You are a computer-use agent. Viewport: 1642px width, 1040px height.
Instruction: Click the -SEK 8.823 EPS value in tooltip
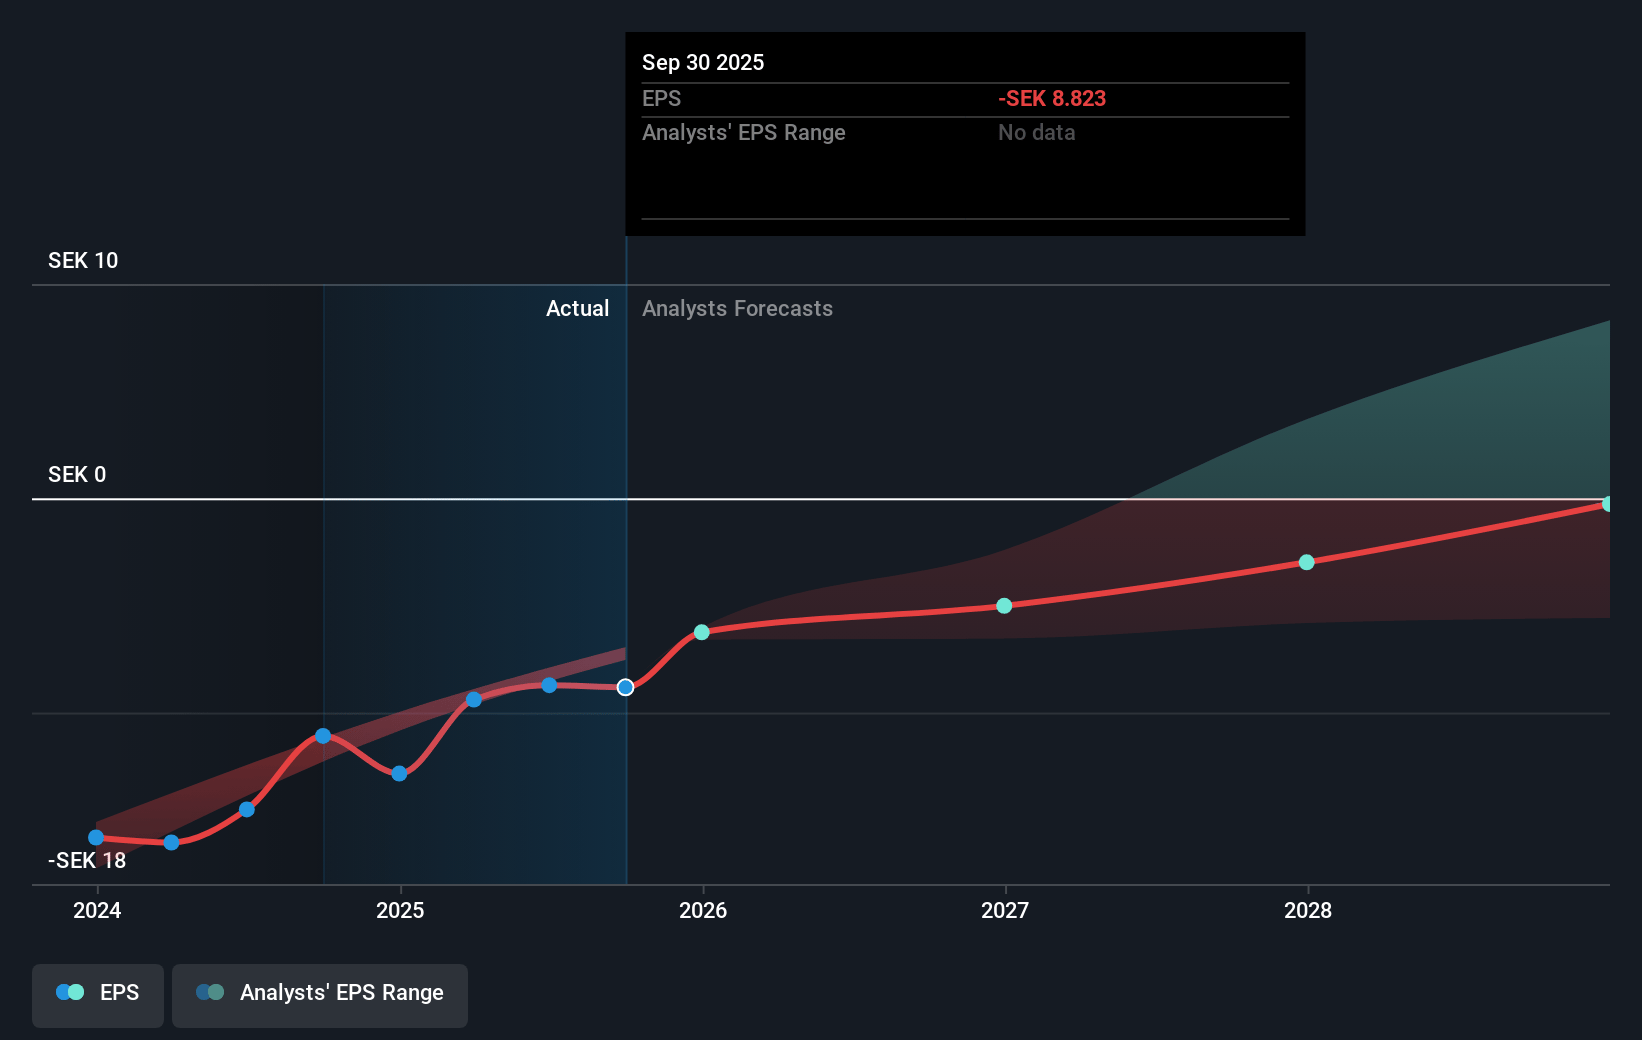[1052, 99]
